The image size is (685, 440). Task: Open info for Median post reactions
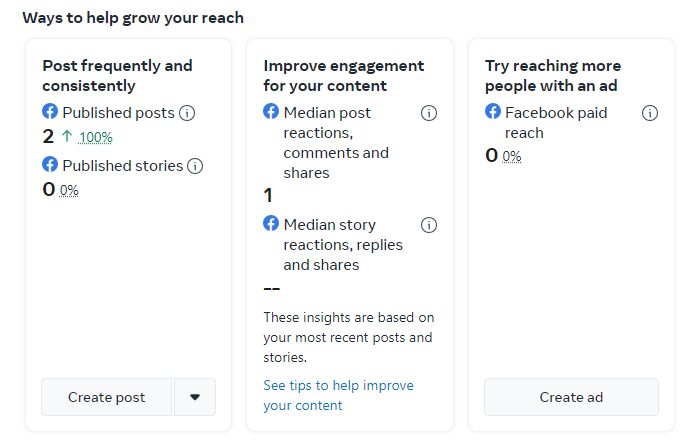[x=429, y=113]
